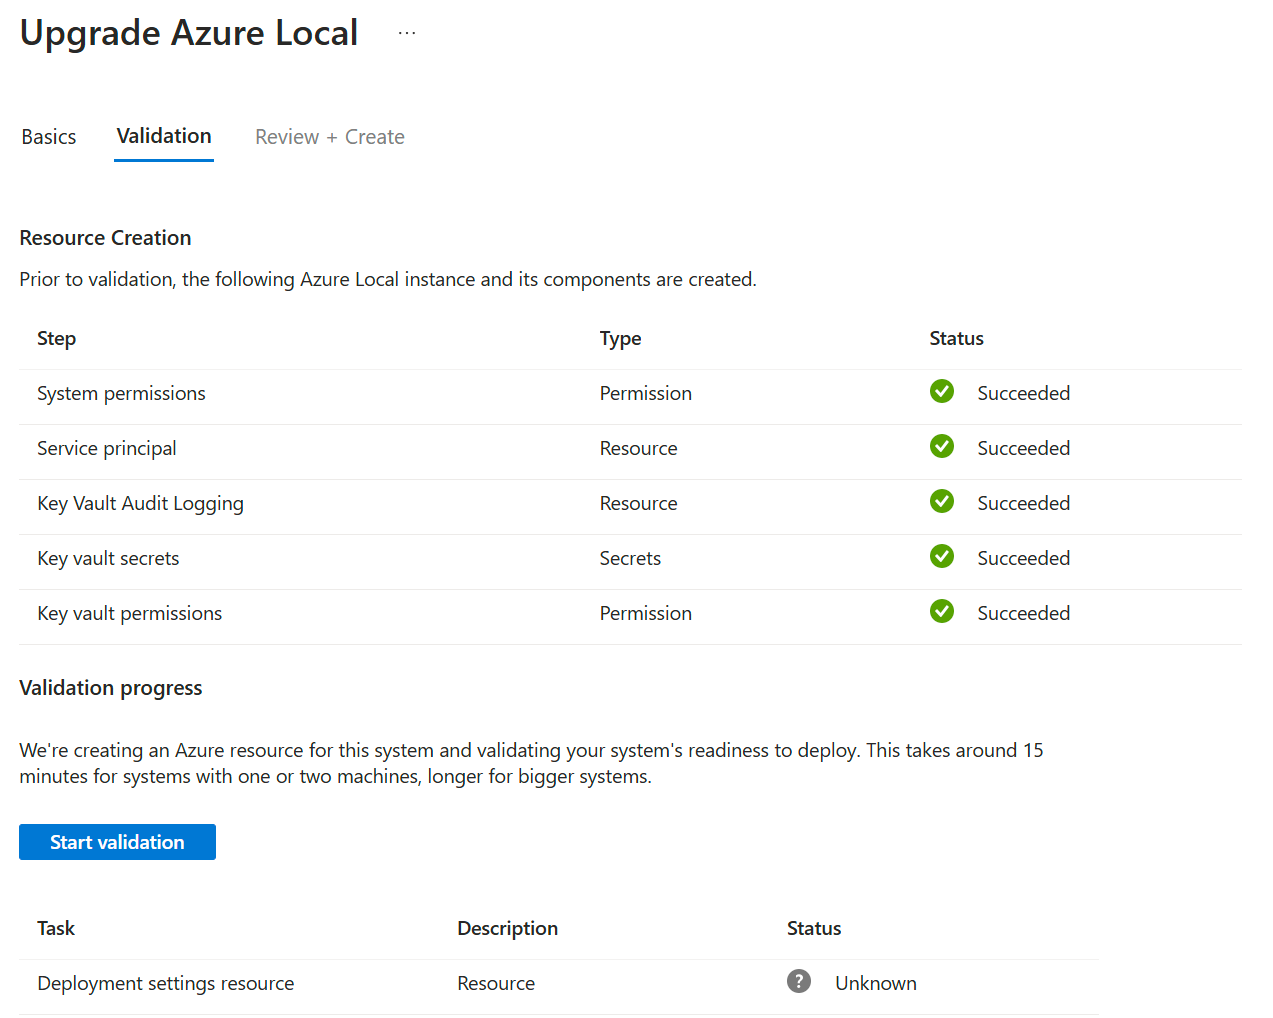The image size is (1273, 1018).
Task: Click Succeeded status text for Key Vault Audit Logging
Action: click(1024, 504)
